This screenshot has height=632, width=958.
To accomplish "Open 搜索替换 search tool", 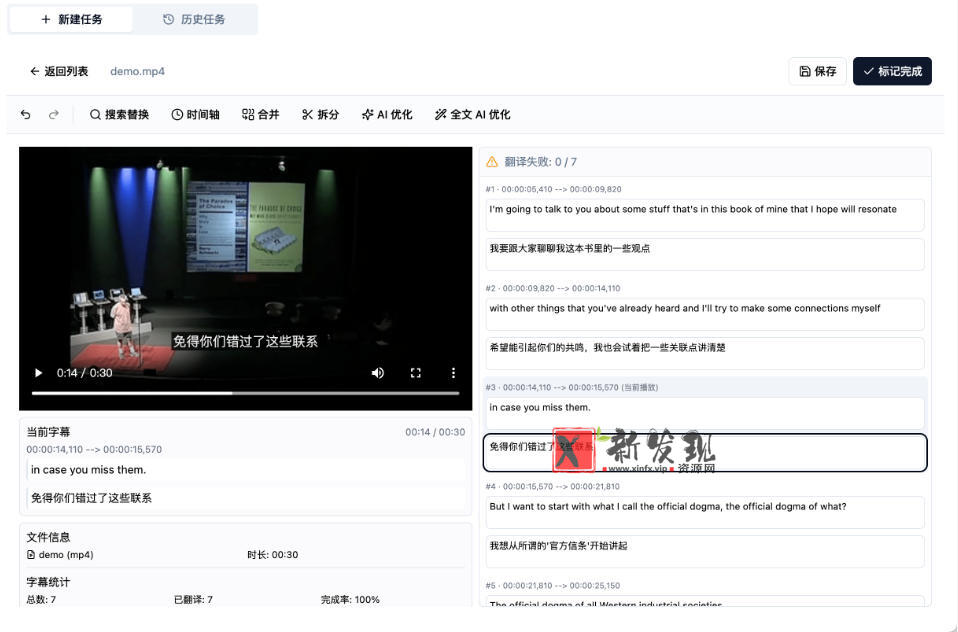I will click(119, 114).
